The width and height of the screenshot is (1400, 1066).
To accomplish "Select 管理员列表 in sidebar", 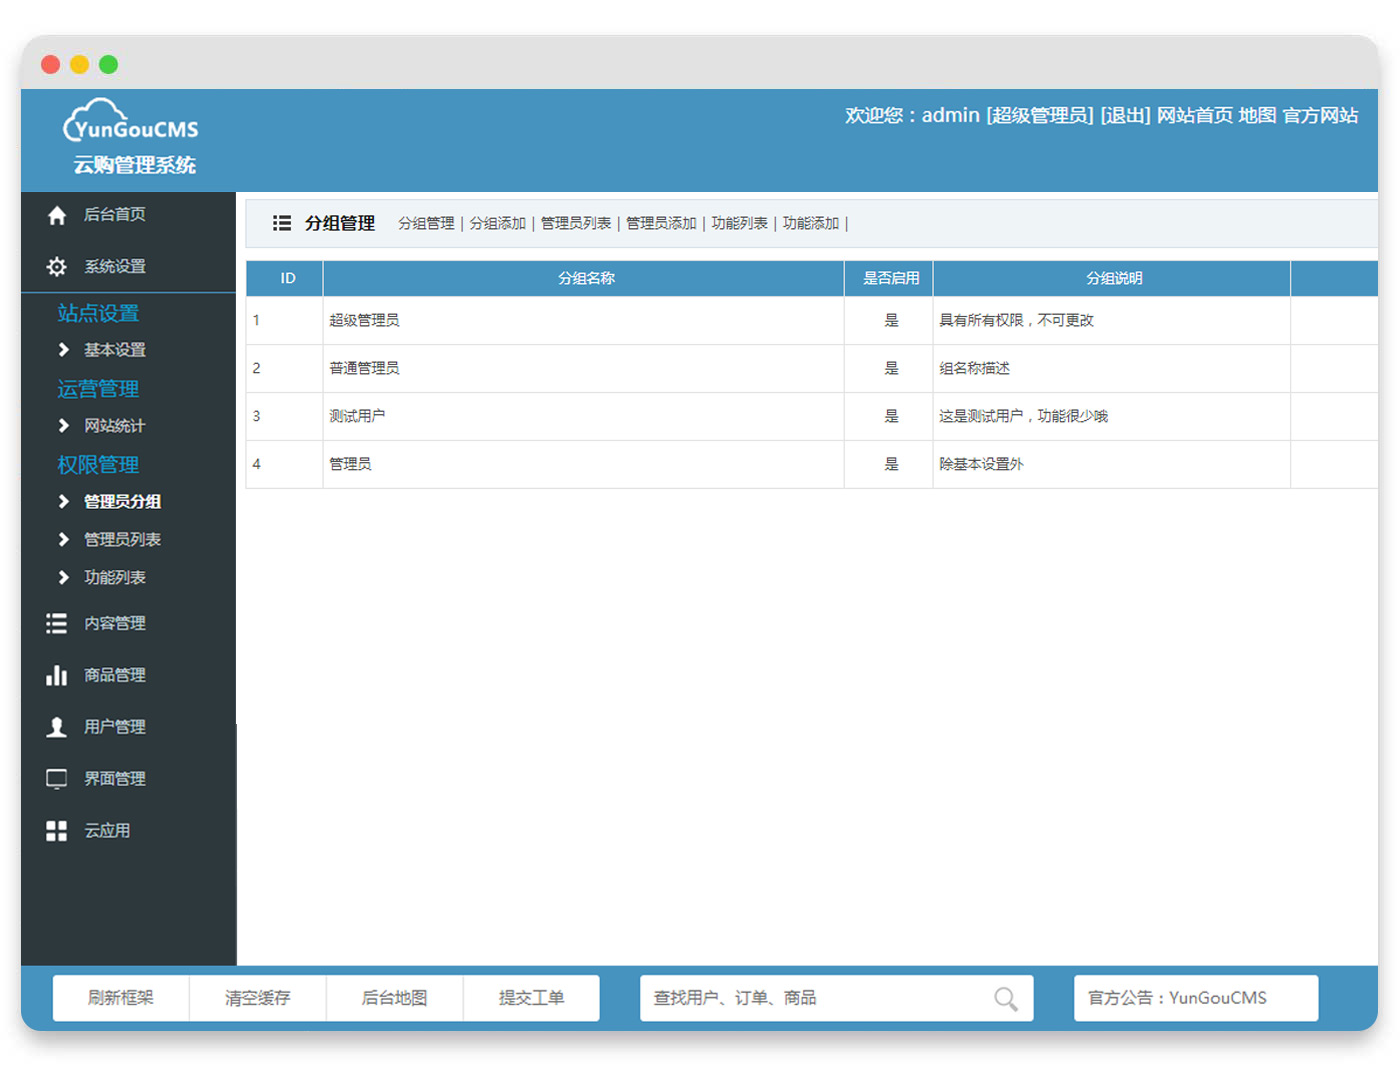I will pos(122,540).
